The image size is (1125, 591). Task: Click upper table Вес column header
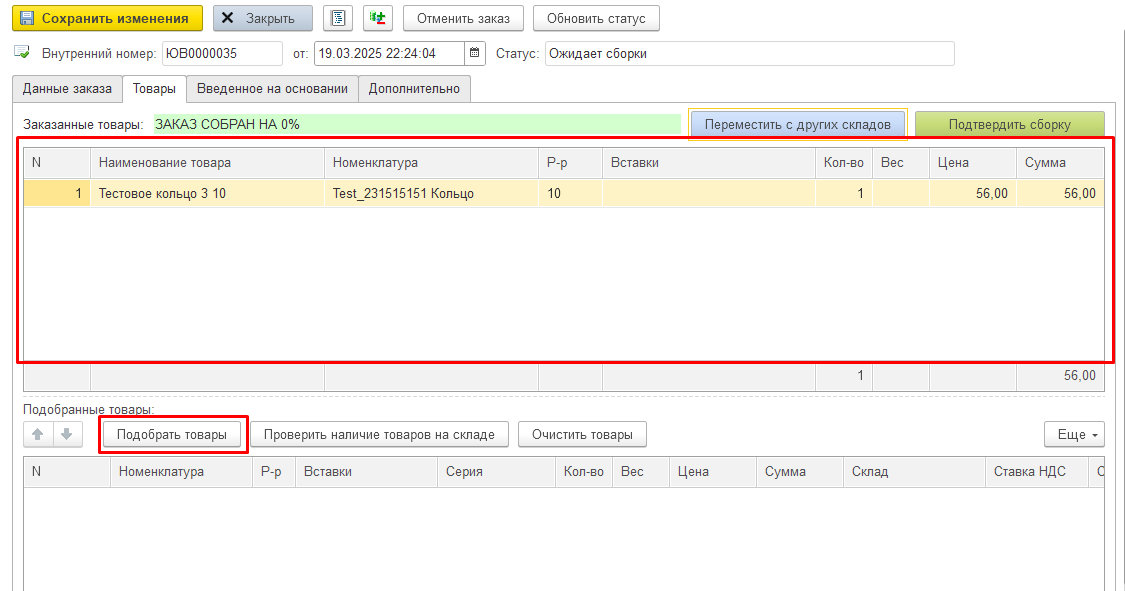[x=901, y=163]
